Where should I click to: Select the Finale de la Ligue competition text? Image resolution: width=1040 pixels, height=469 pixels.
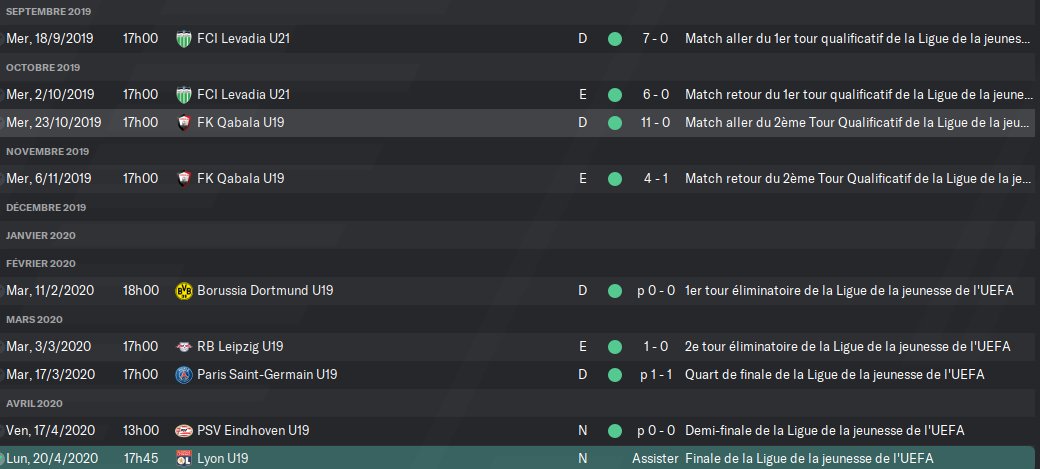point(809,458)
